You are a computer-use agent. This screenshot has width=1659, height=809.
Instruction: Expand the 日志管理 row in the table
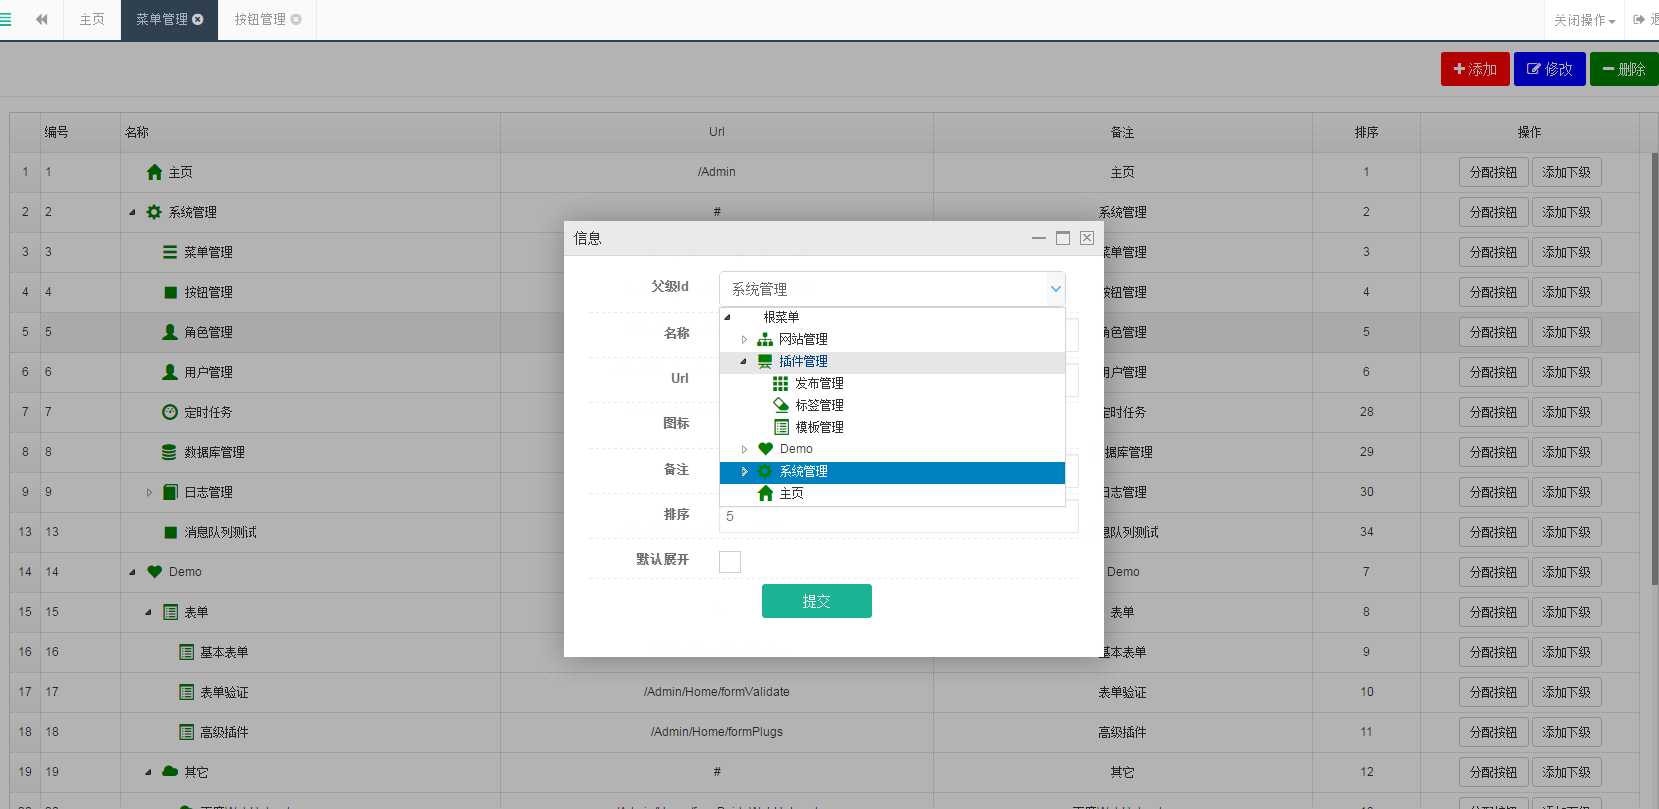tap(149, 492)
